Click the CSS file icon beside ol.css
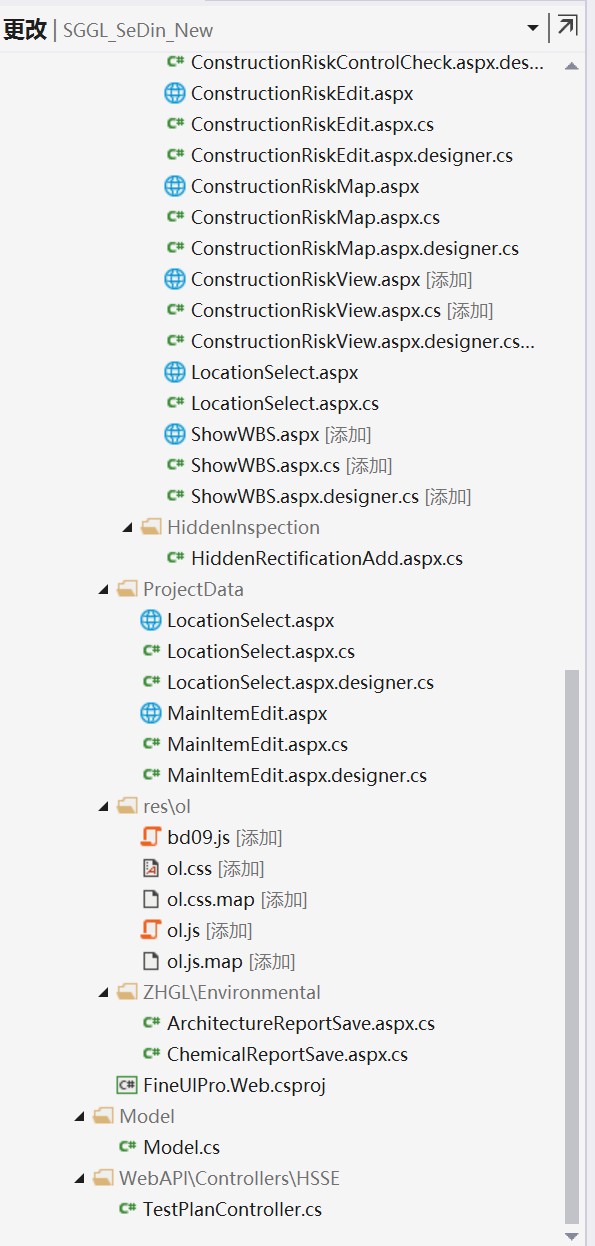The image size is (595, 1246). [x=151, y=868]
